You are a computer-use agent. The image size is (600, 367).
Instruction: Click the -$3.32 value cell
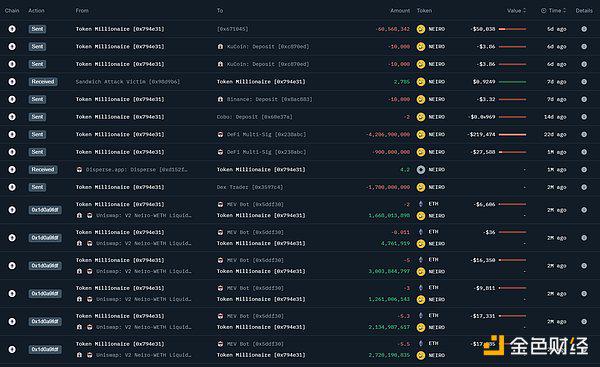(486, 99)
